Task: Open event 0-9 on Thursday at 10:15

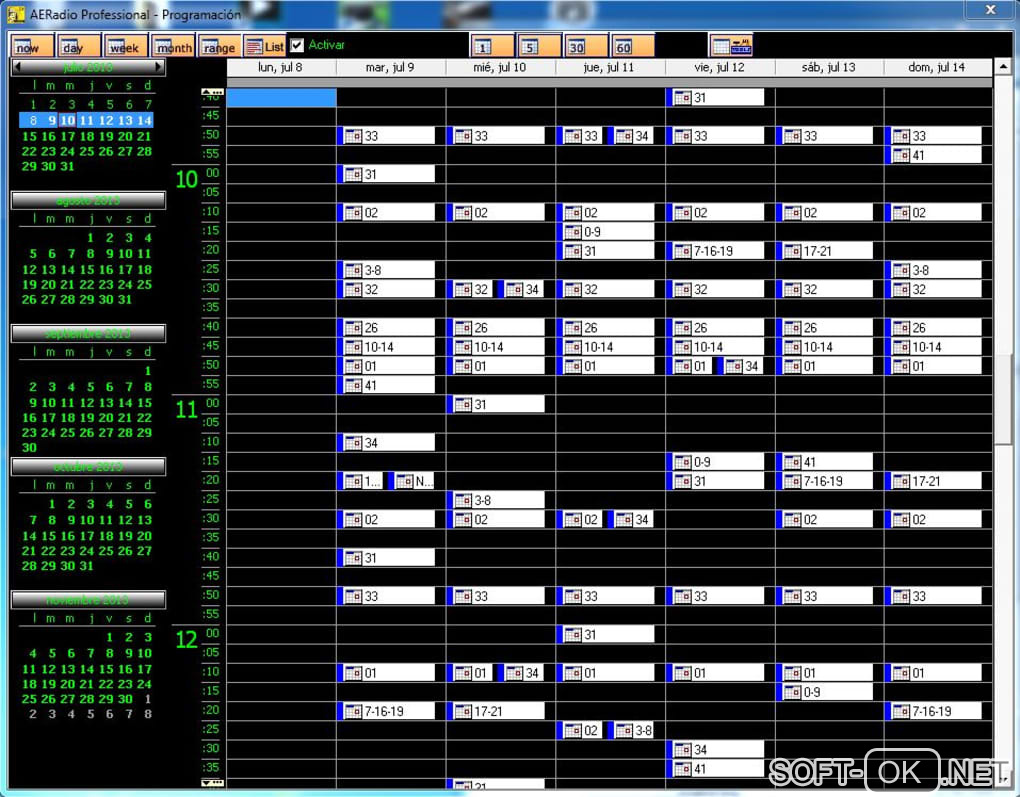Action: pos(606,232)
